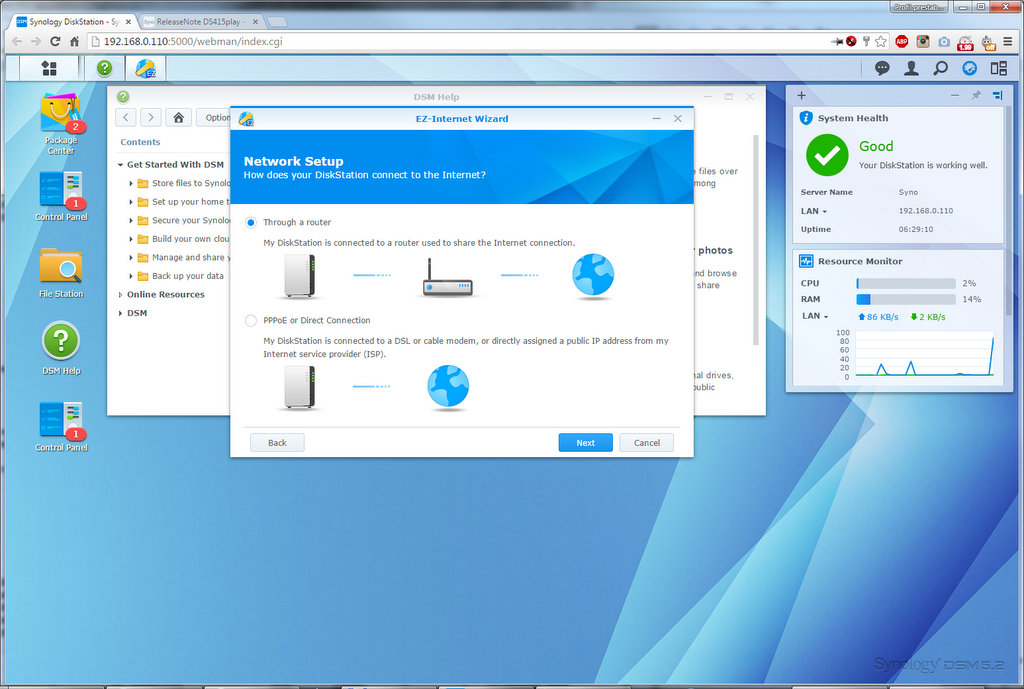Viewport: 1024px width, 689px height.
Task: Go back in DSM Help window
Action: click(x=126, y=118)
